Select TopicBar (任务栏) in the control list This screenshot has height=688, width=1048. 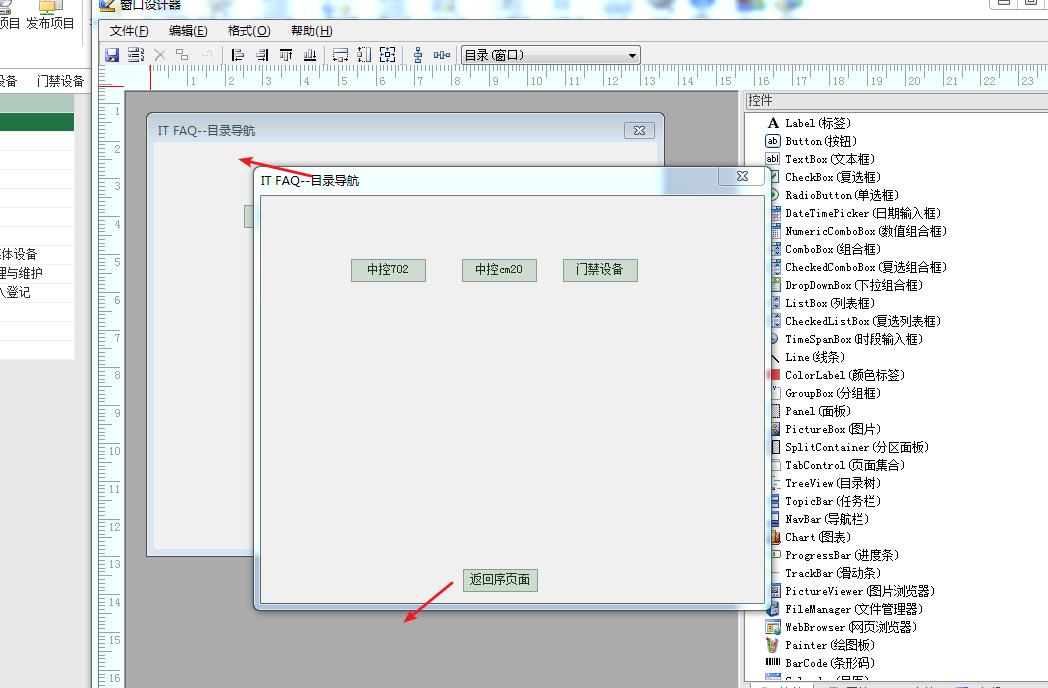(832, 501)
